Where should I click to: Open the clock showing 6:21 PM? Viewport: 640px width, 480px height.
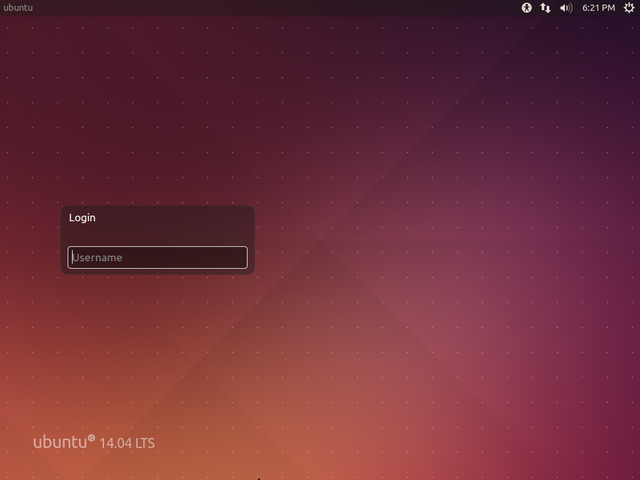tap(598, 8)
